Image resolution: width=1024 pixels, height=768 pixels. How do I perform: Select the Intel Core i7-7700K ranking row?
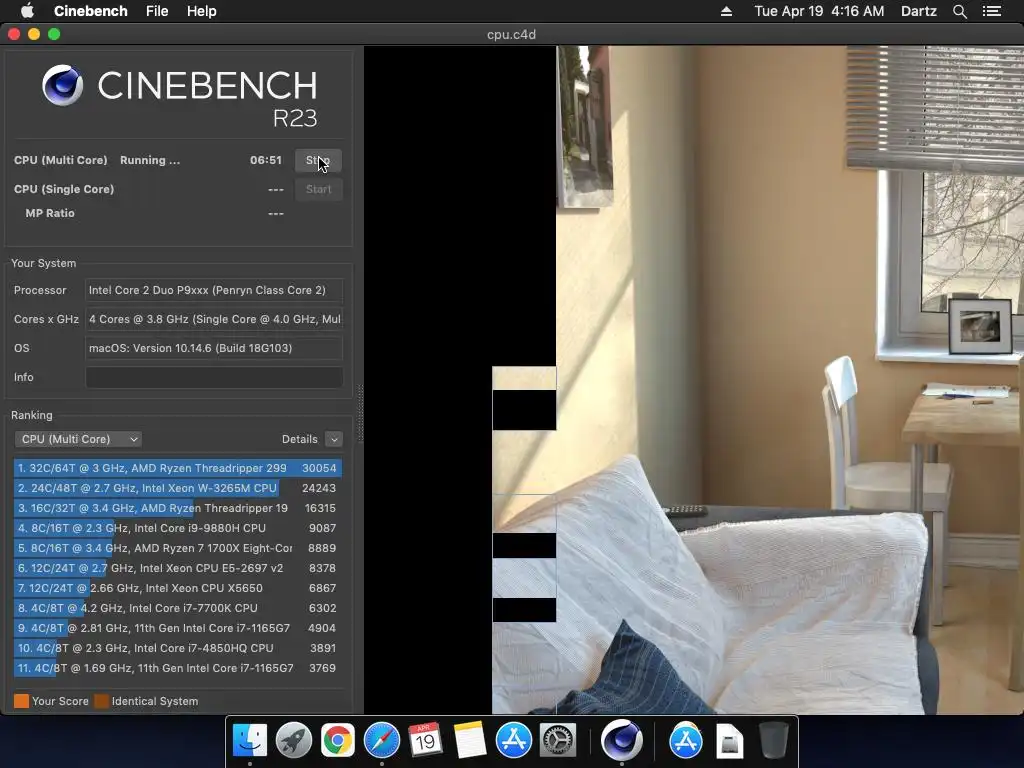pos(178,608)
